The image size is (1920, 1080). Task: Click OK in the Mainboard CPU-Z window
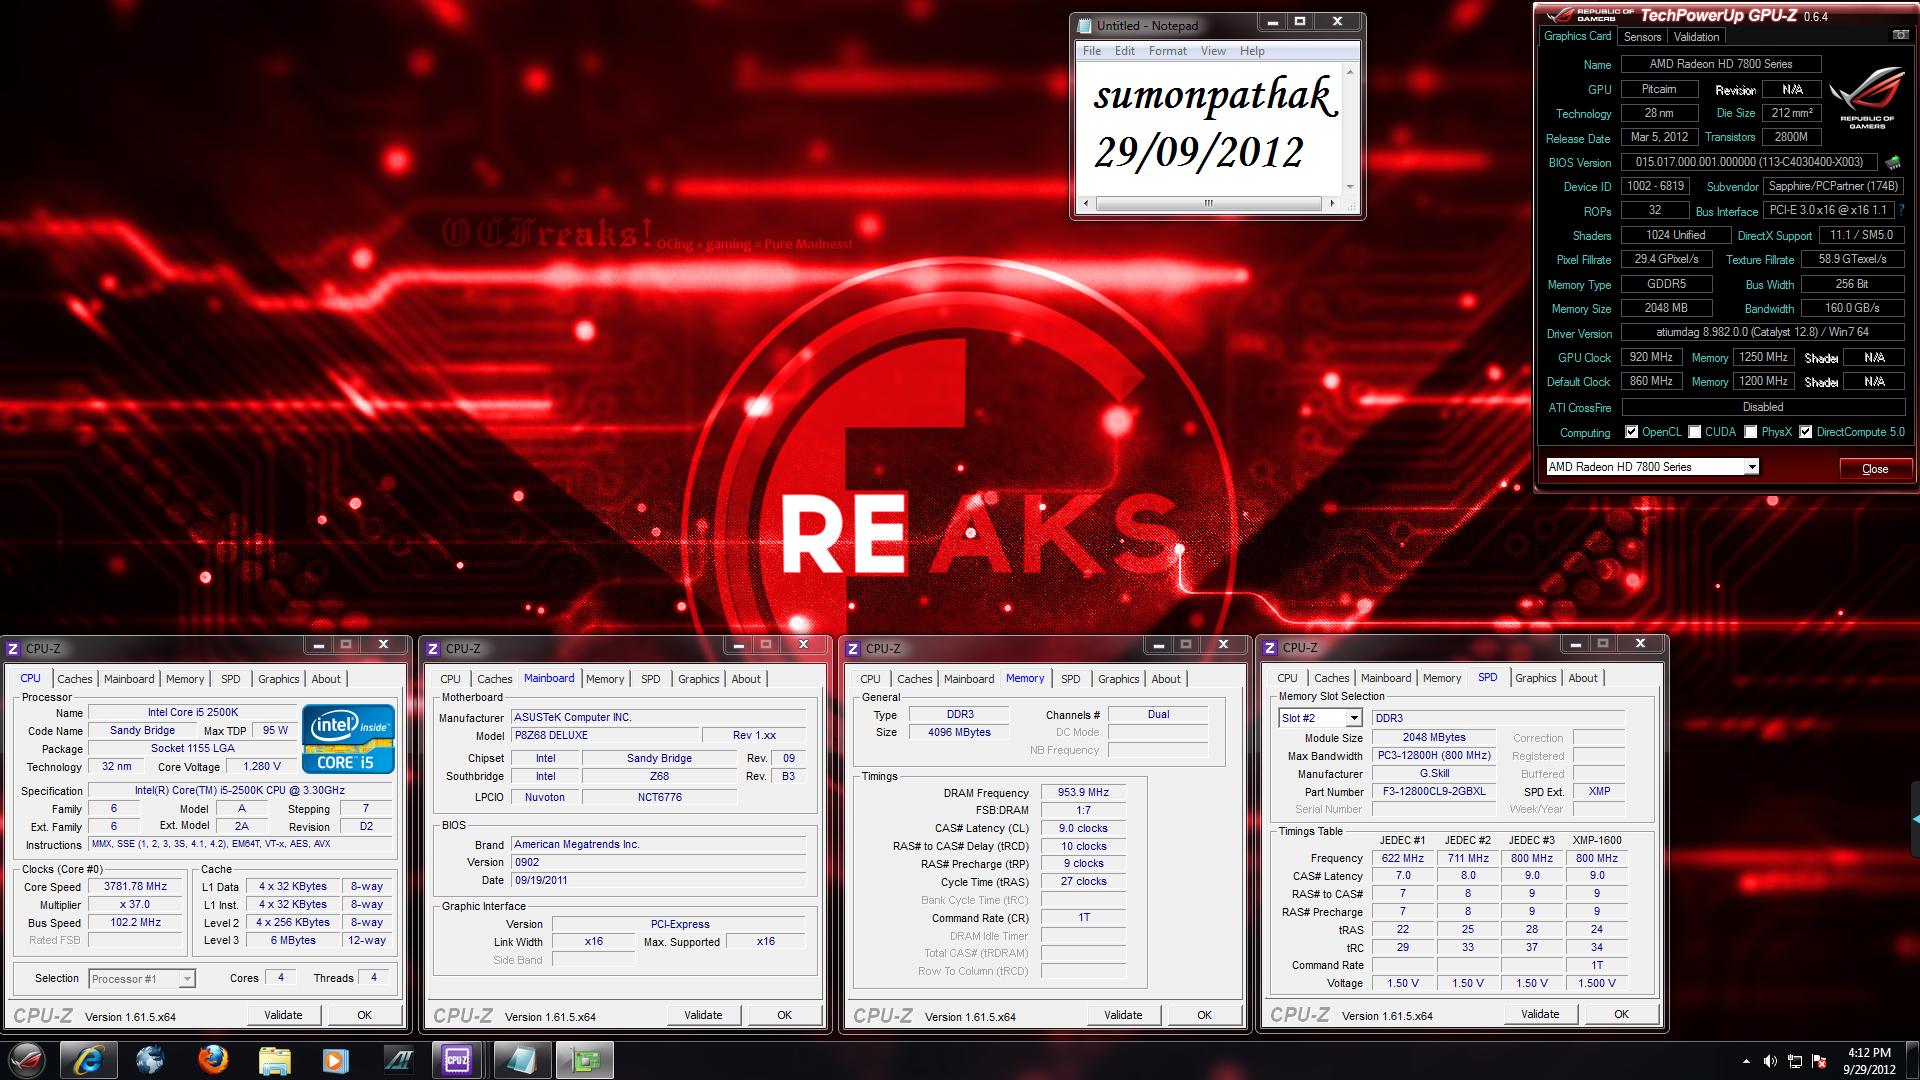(x=784, y=1015)
